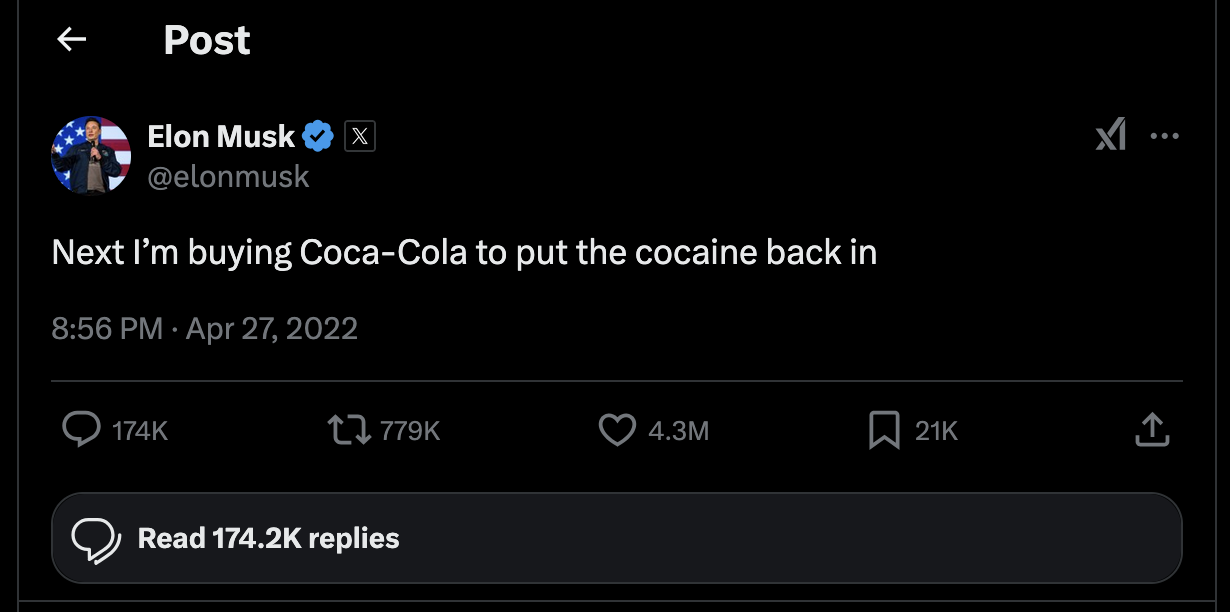Open the @elonmusk handle link
This screenshot has height=612, width=1230.
coord(228,177)
